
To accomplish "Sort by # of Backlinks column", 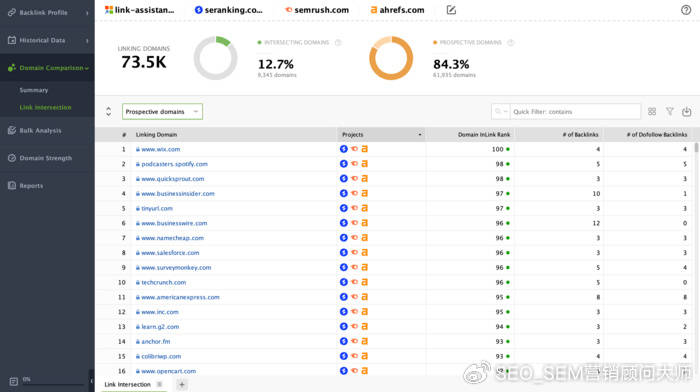I will (x=580, y=134).
